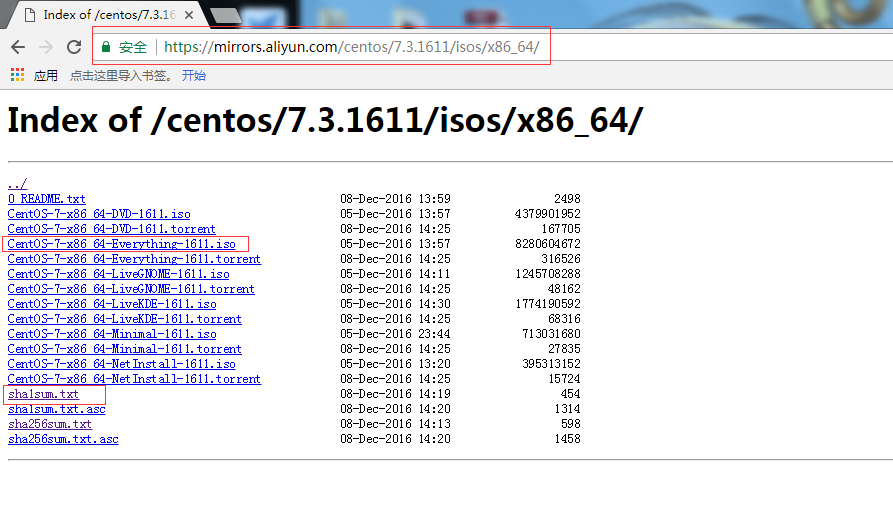The height and width of the screenshot is (532, 893).
Task: Click the file size 1458
Action: 567,439
